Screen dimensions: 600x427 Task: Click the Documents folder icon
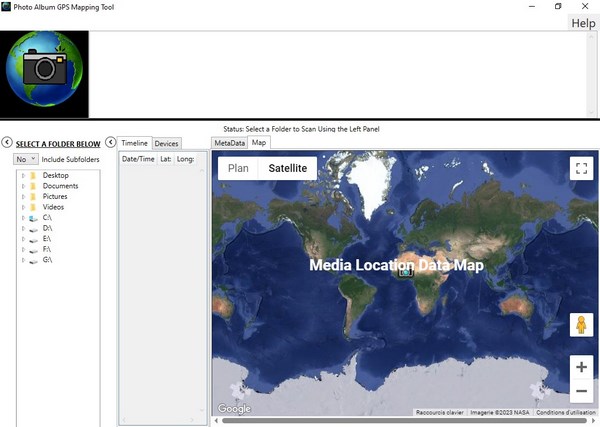tap(33, 186)
